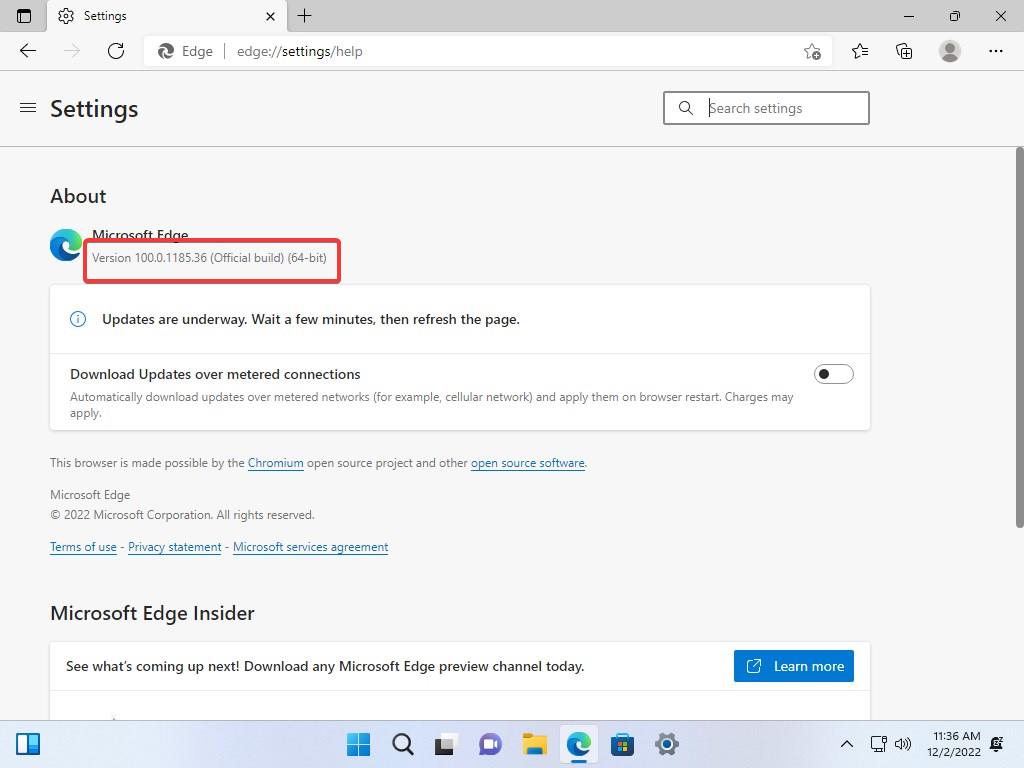Open the Settings hamburger menu
Screen dimensions: 1024x768
[x=27, y=108]
